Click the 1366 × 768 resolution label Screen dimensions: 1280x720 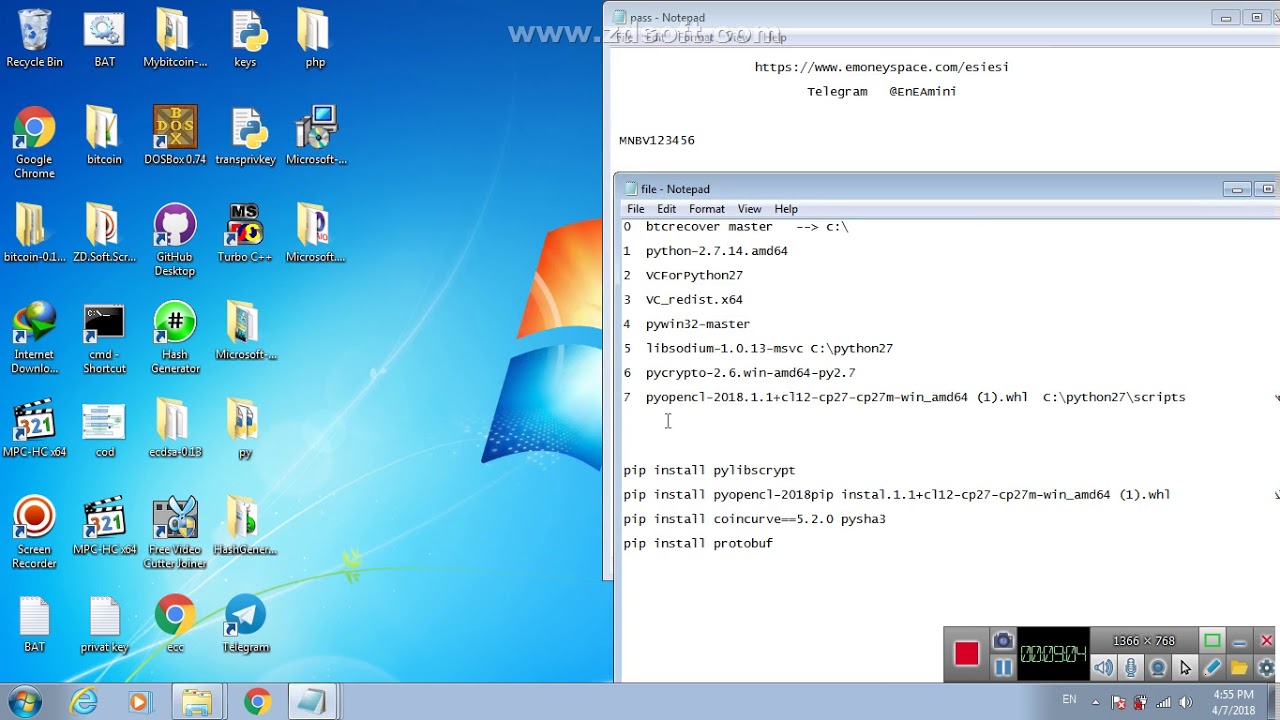click(1144, 641)
